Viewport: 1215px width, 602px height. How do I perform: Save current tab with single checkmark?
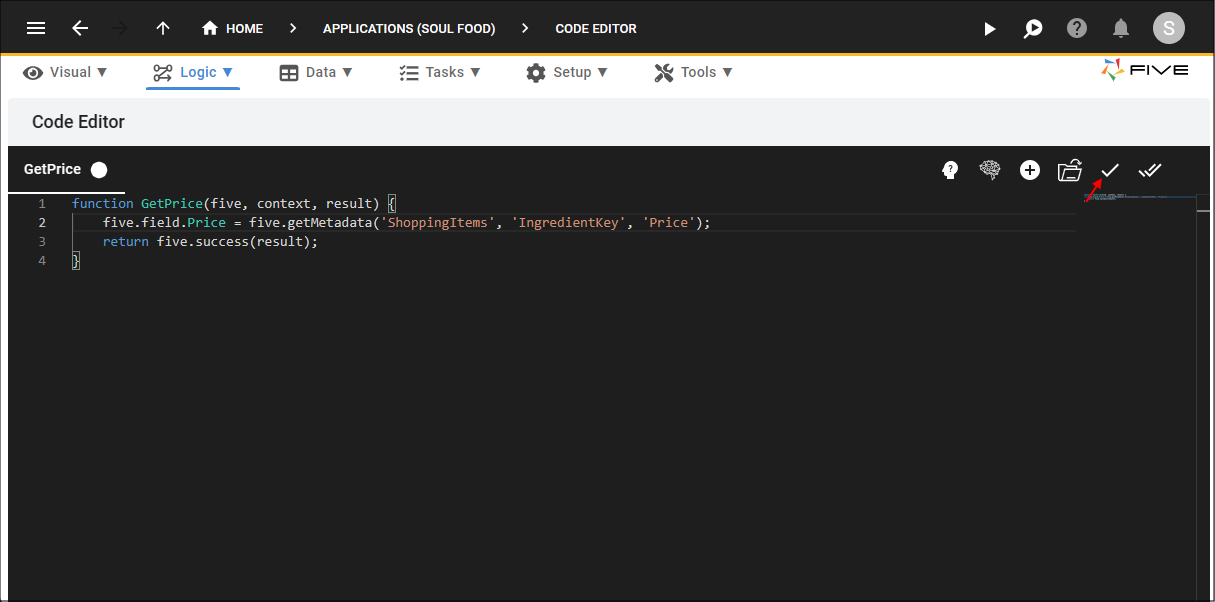[1110, 170]
